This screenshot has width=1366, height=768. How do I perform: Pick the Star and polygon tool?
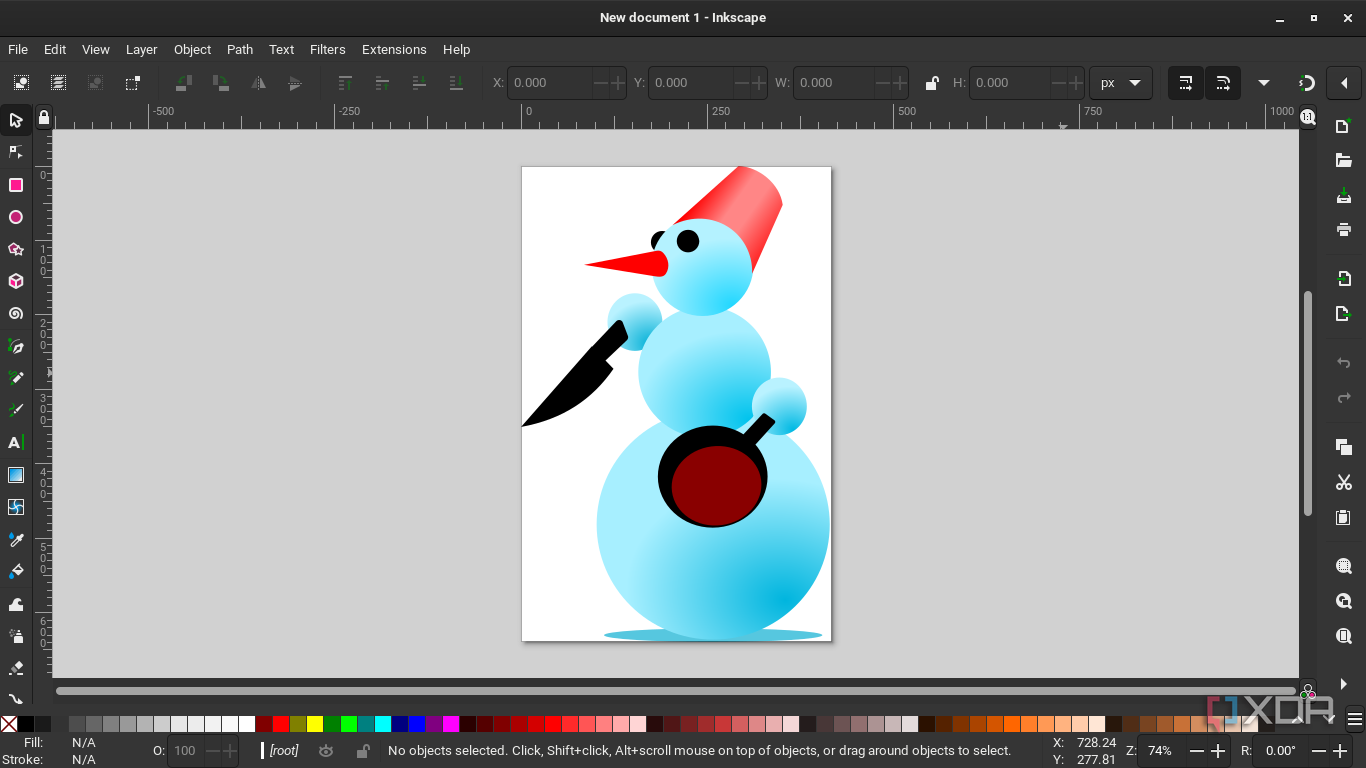(16, 249)
